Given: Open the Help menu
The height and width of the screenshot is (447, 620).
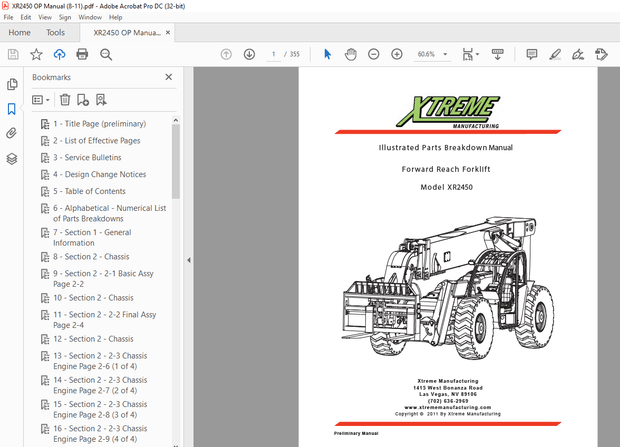Looking at the screenshot, I should (115, 17).
